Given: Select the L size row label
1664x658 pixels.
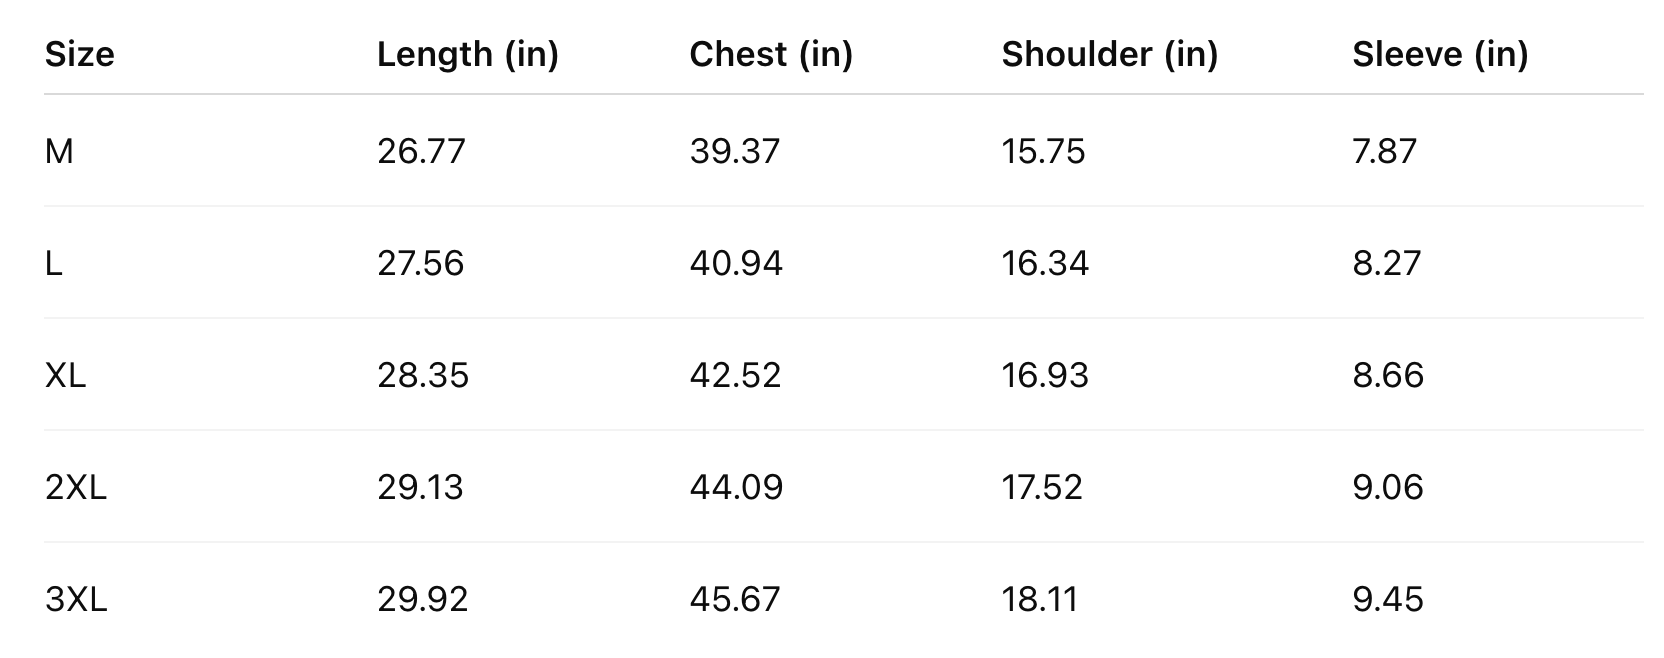Looking at the screenshot, I should (54, 263).
